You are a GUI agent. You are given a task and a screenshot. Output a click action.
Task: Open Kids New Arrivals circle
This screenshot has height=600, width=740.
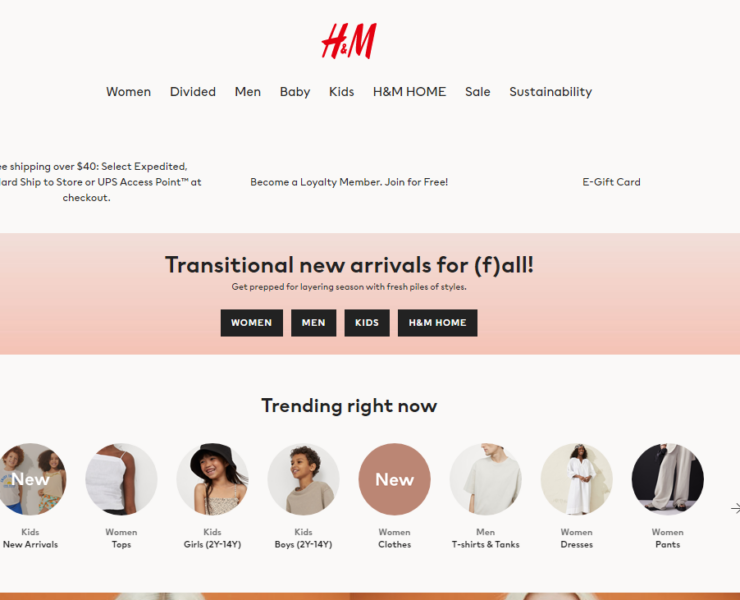click(31, 479)
